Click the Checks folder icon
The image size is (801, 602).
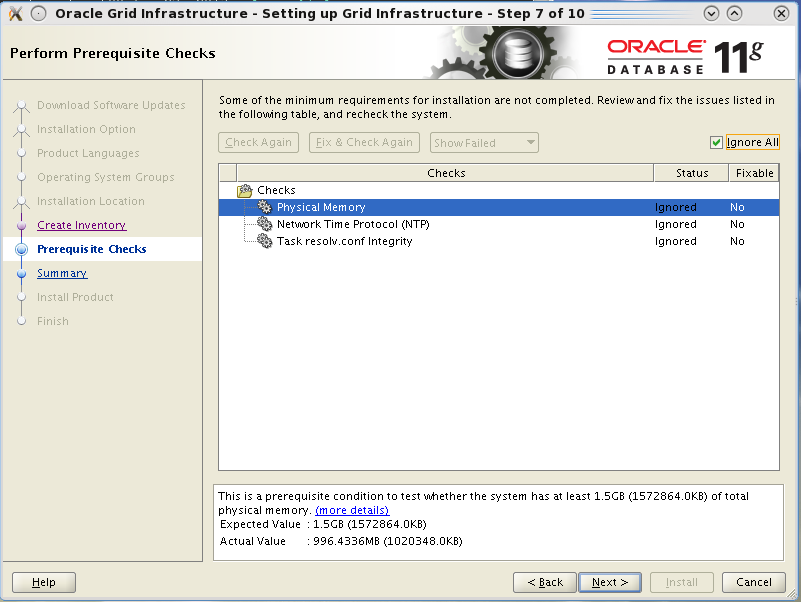tap(245, 190)
